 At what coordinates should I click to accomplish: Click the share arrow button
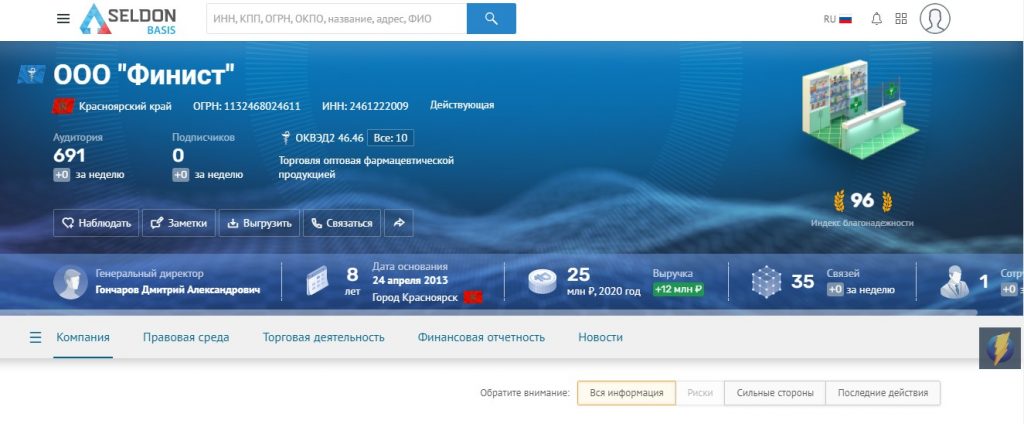(398, 223)
